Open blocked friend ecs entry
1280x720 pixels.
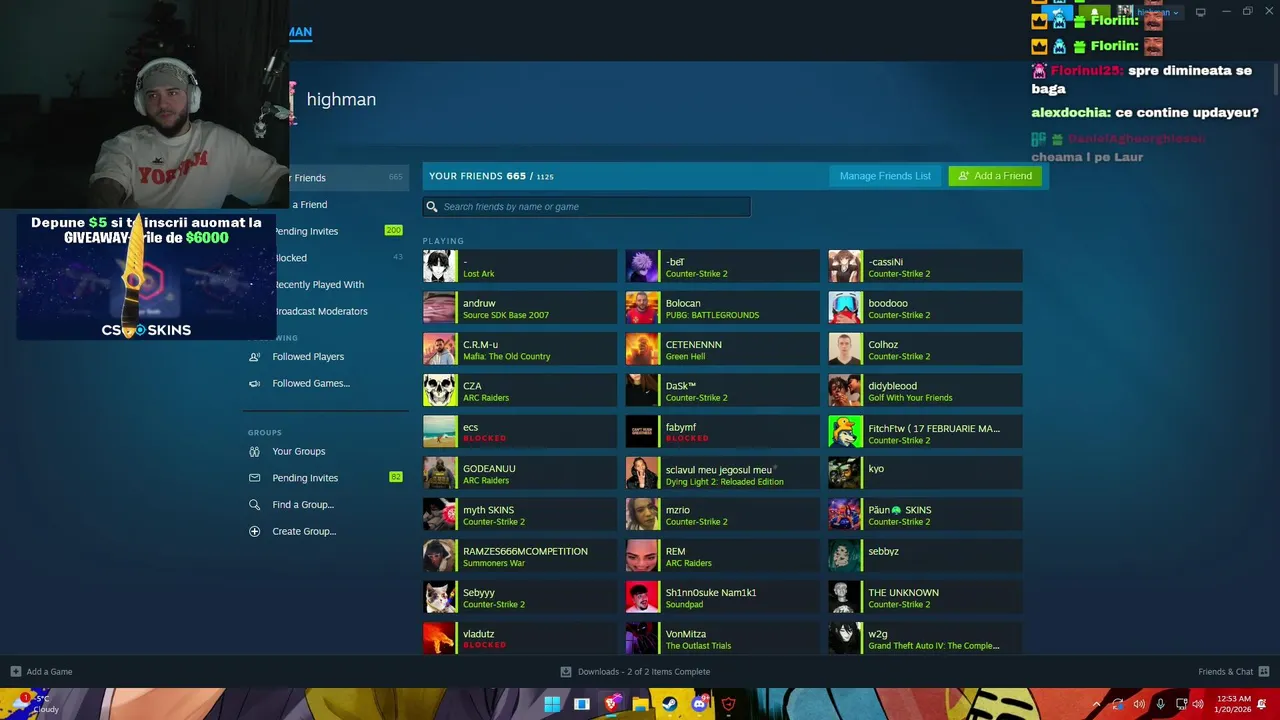(x=520, y=432)
